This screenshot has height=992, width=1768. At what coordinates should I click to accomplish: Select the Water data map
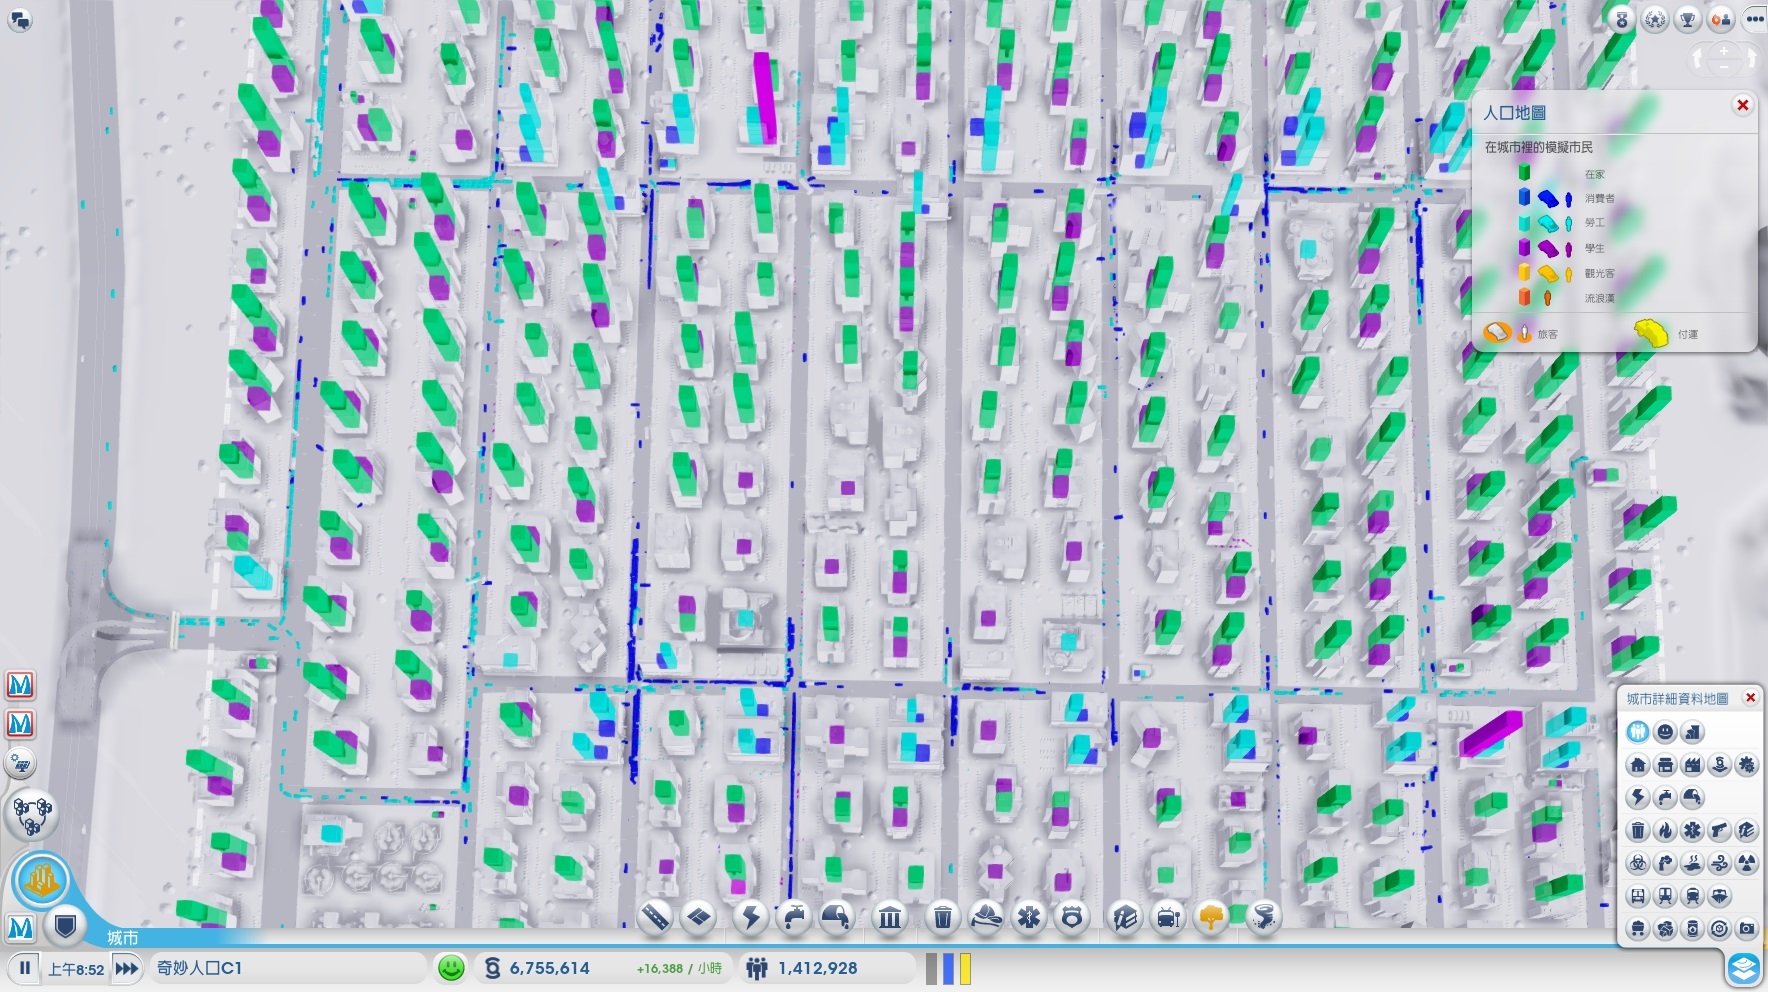click(1665, 797)
